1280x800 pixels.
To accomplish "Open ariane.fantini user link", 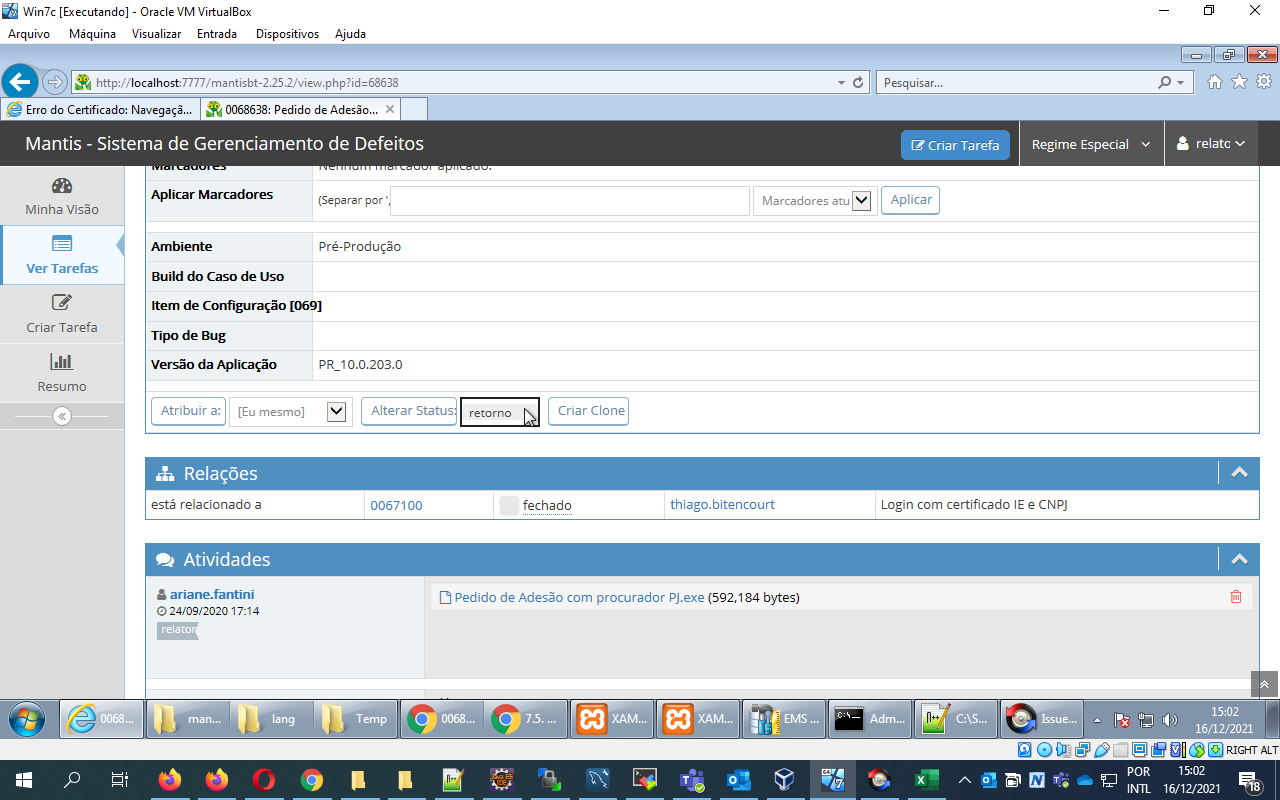I will click(x=212, y=594).
